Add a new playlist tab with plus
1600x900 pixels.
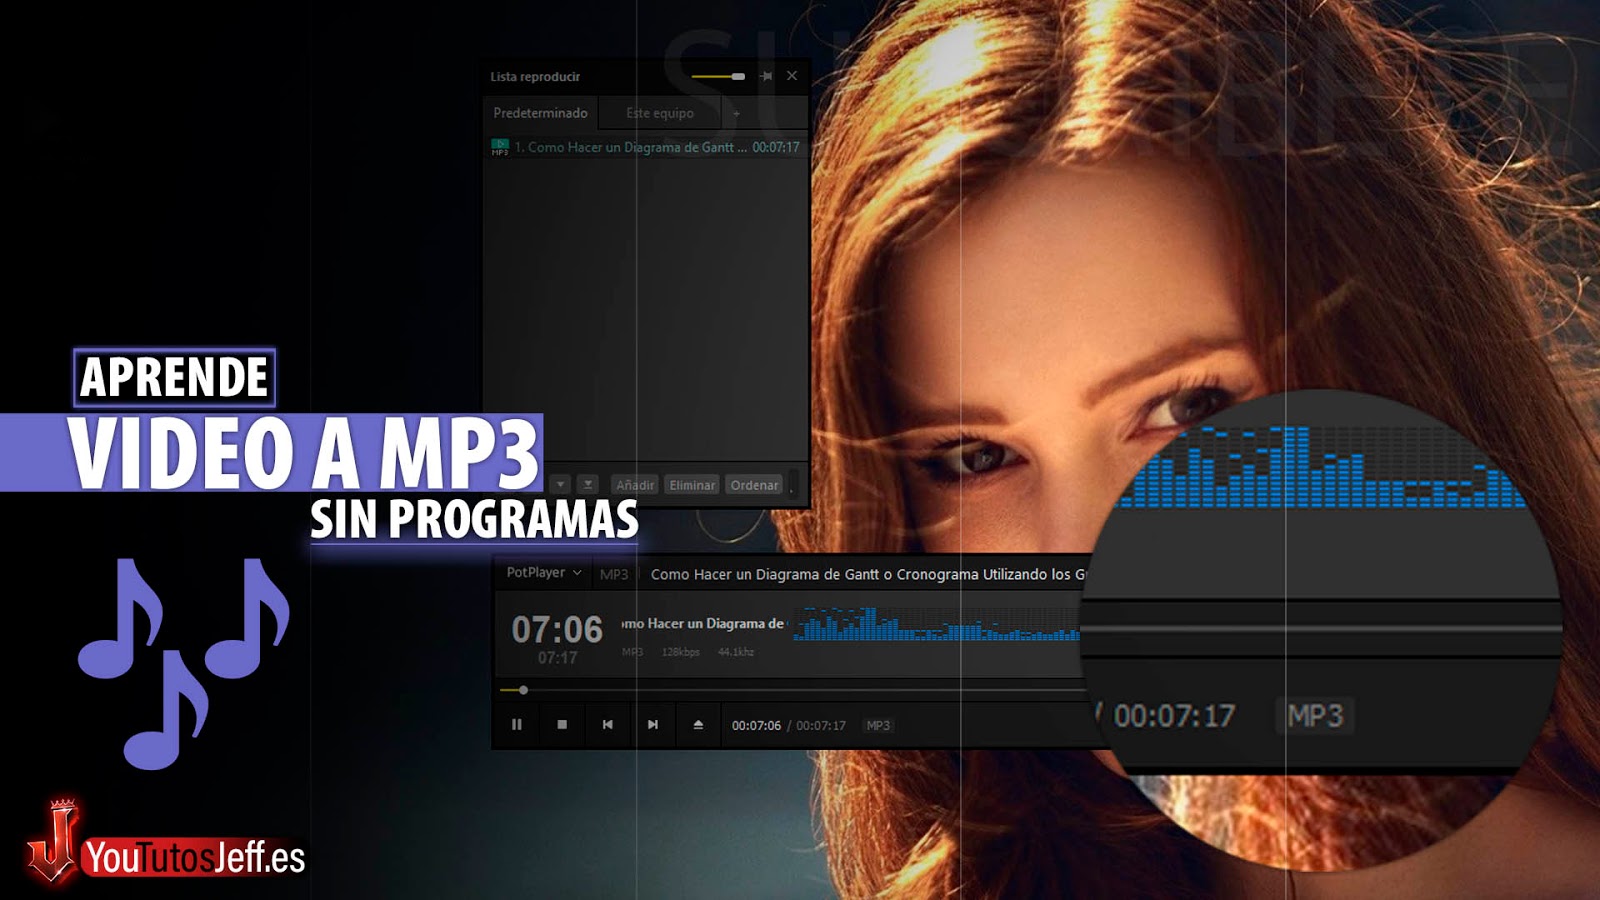pos(737,113)
